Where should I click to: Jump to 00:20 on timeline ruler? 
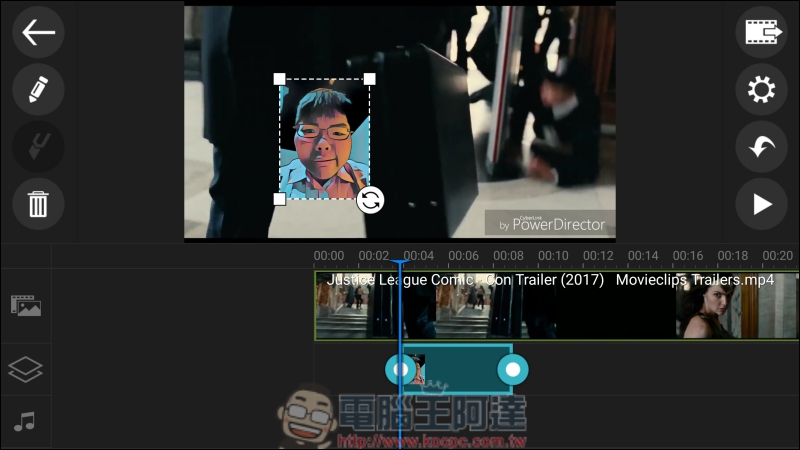pyautogui.click(x=778, y=256)
